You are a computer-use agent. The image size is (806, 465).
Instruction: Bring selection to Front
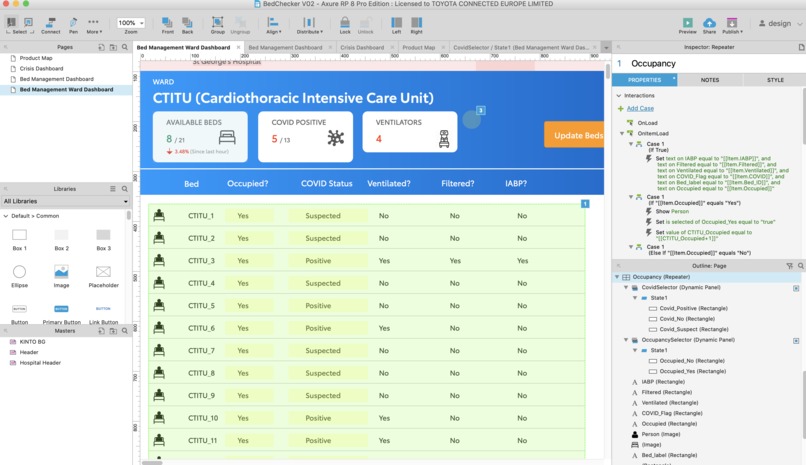[168, 25]
